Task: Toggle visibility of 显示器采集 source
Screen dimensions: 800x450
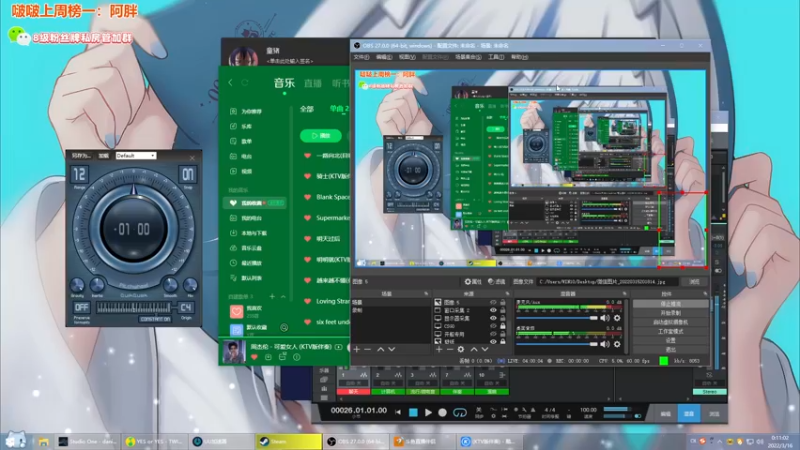Action: point(493,318)
